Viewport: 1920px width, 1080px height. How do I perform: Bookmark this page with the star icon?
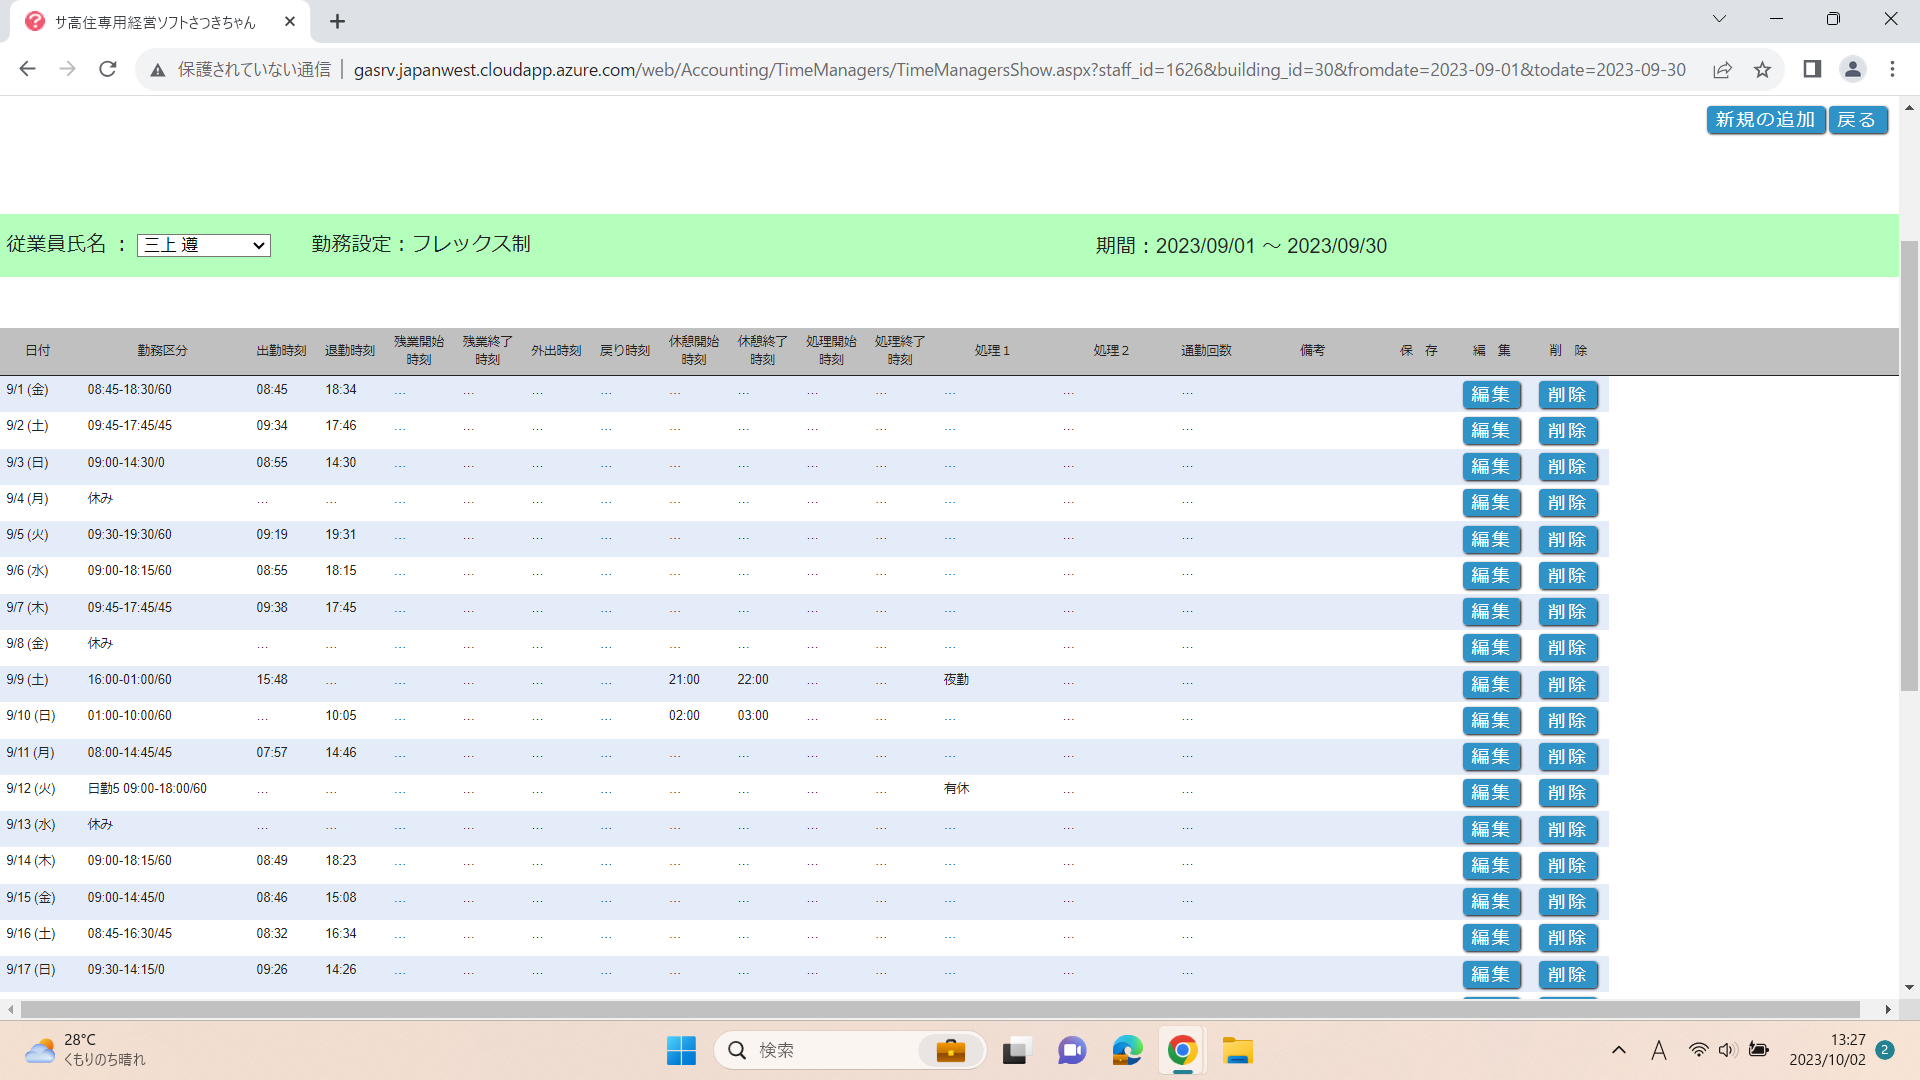pyautogui.click(x=1762, y=69)
